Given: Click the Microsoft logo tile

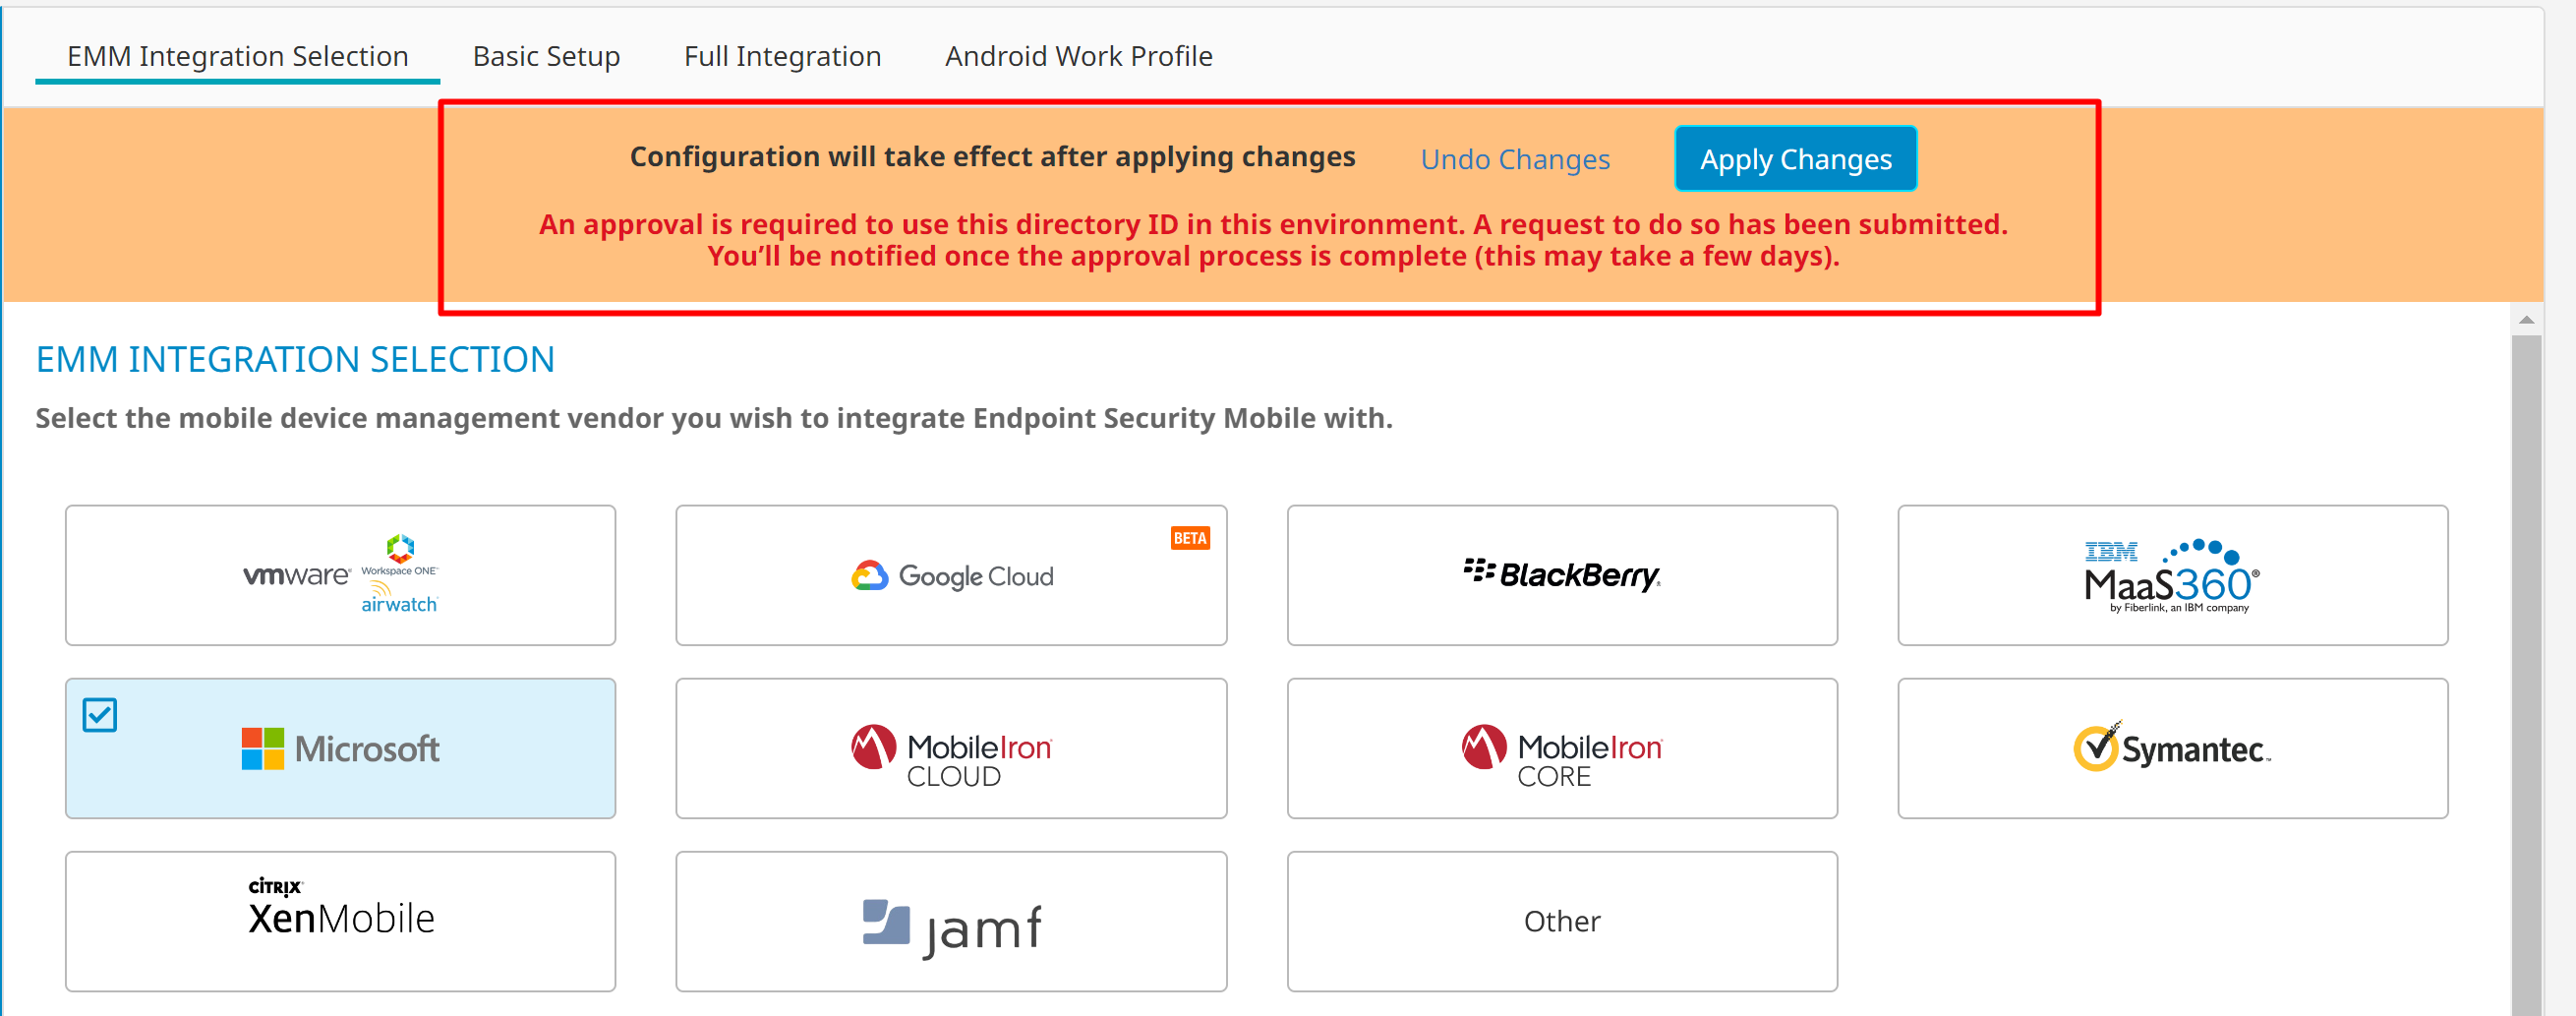Looking at the screenshot, I should tap(340, 748).
